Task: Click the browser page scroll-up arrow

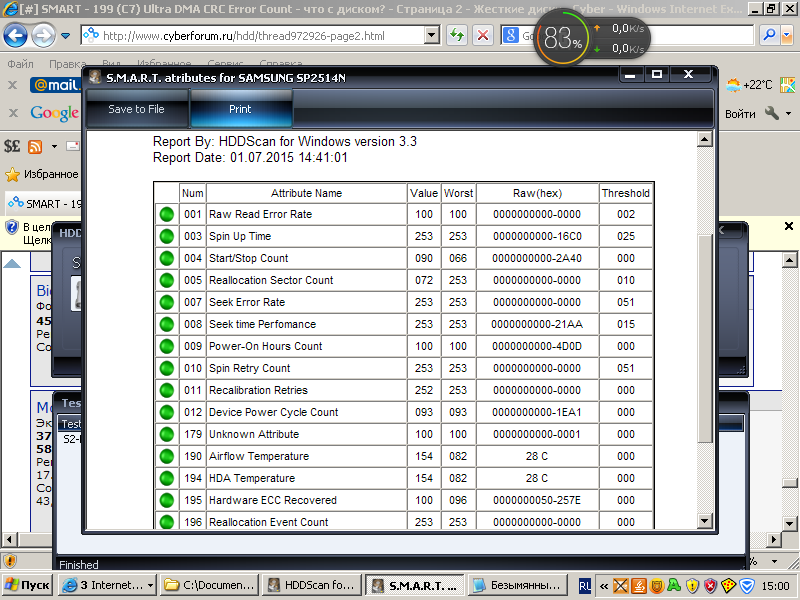Action: [789, 261]
